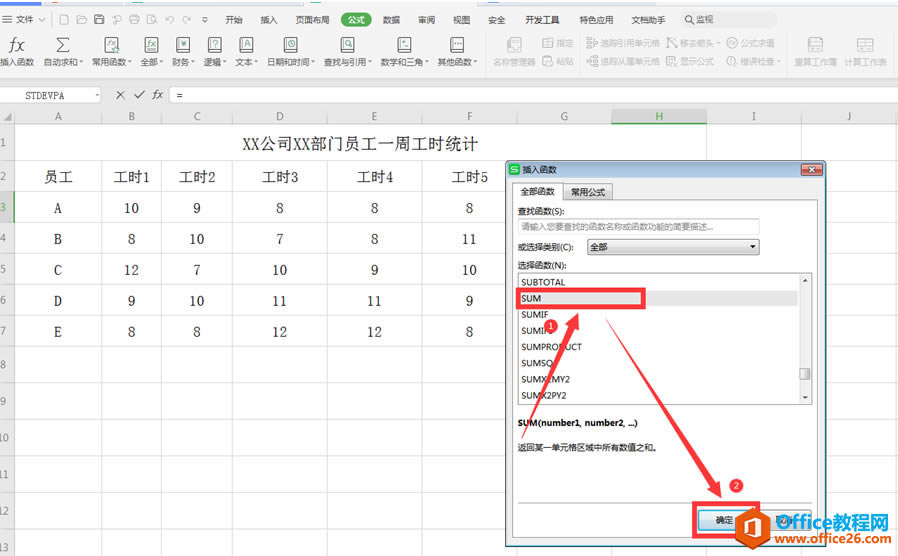Click the Undo arrow icon

170,19
